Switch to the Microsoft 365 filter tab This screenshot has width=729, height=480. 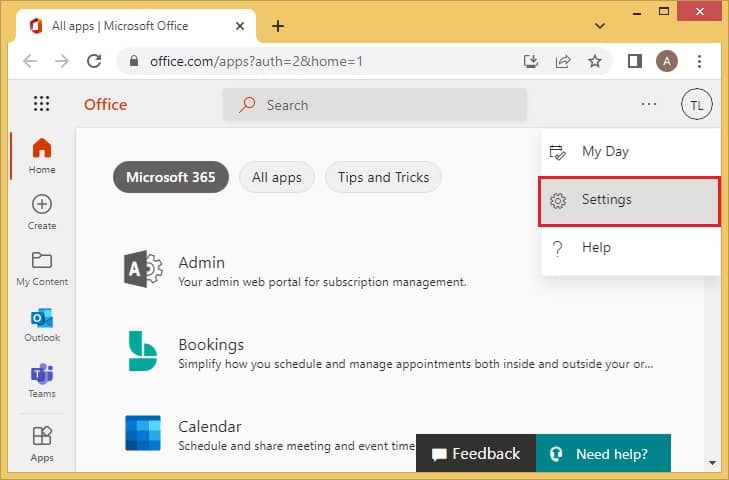(x=171, y=177)
